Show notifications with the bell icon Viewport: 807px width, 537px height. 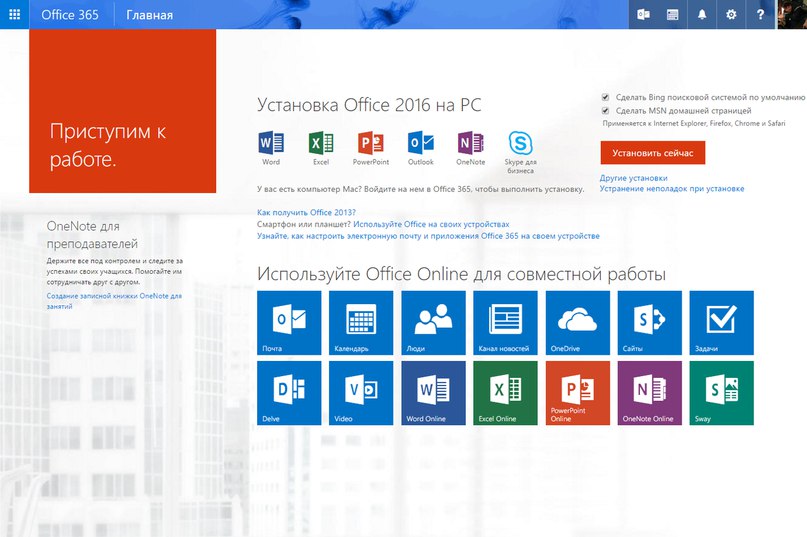click(702, 14)
